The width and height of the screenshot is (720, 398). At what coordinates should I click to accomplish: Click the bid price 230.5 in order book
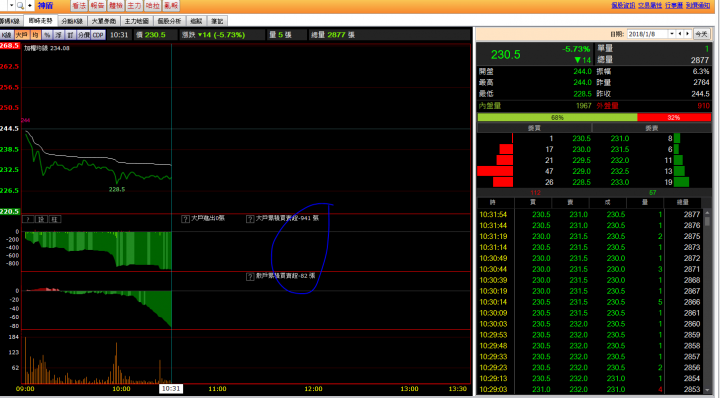[581, 138]
